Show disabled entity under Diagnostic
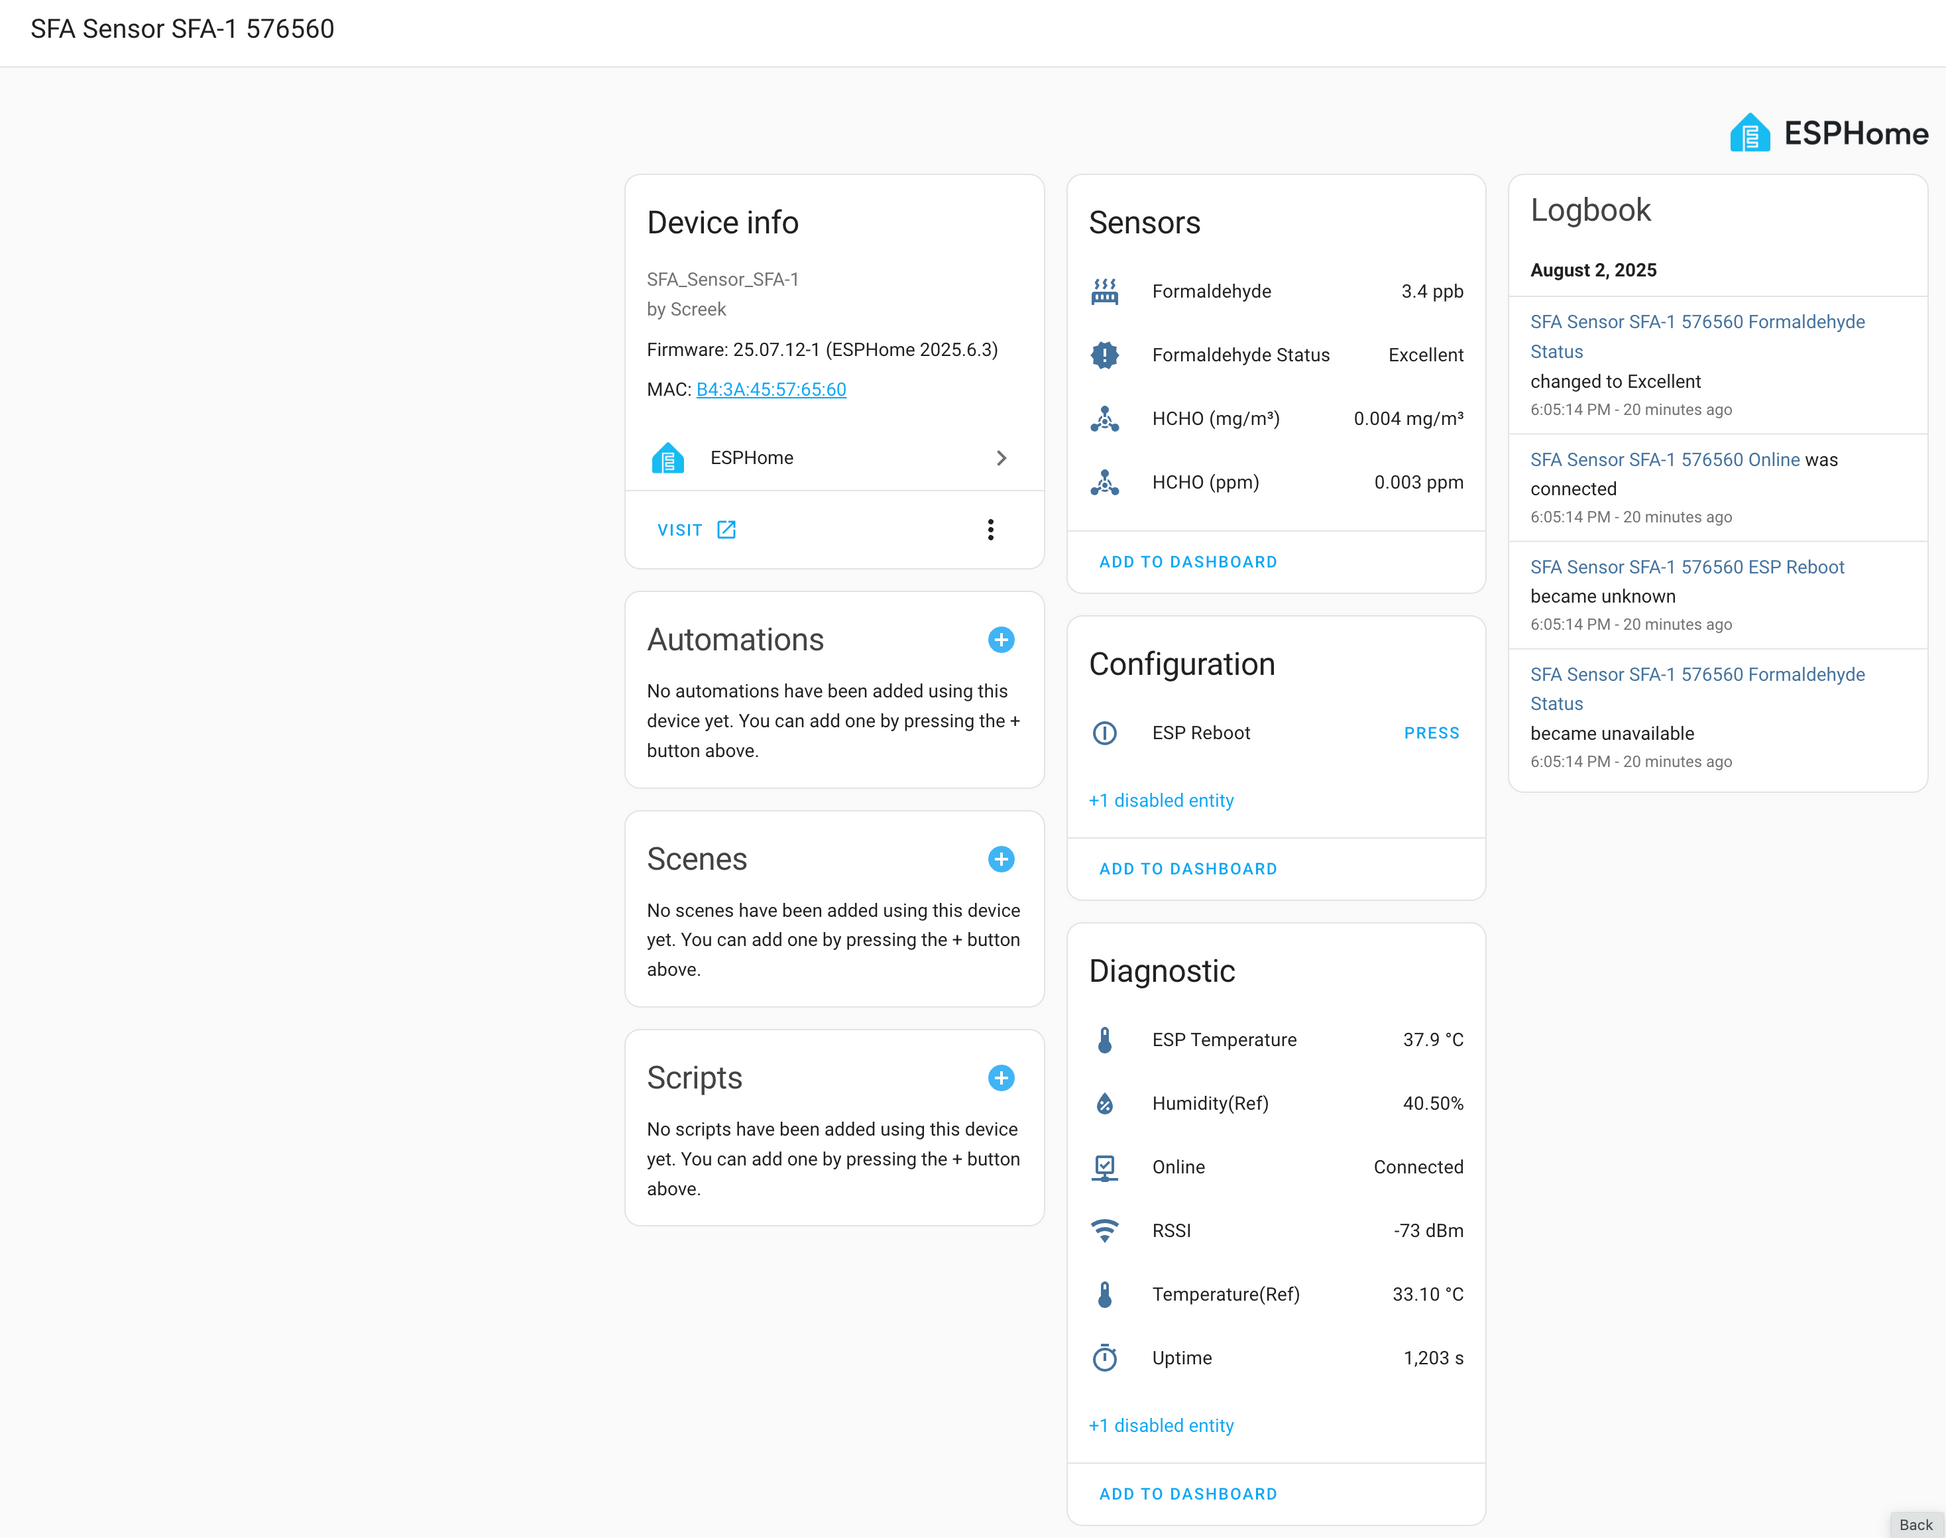The height and width of the screenshot is (1538, 1946). 1161,1426
